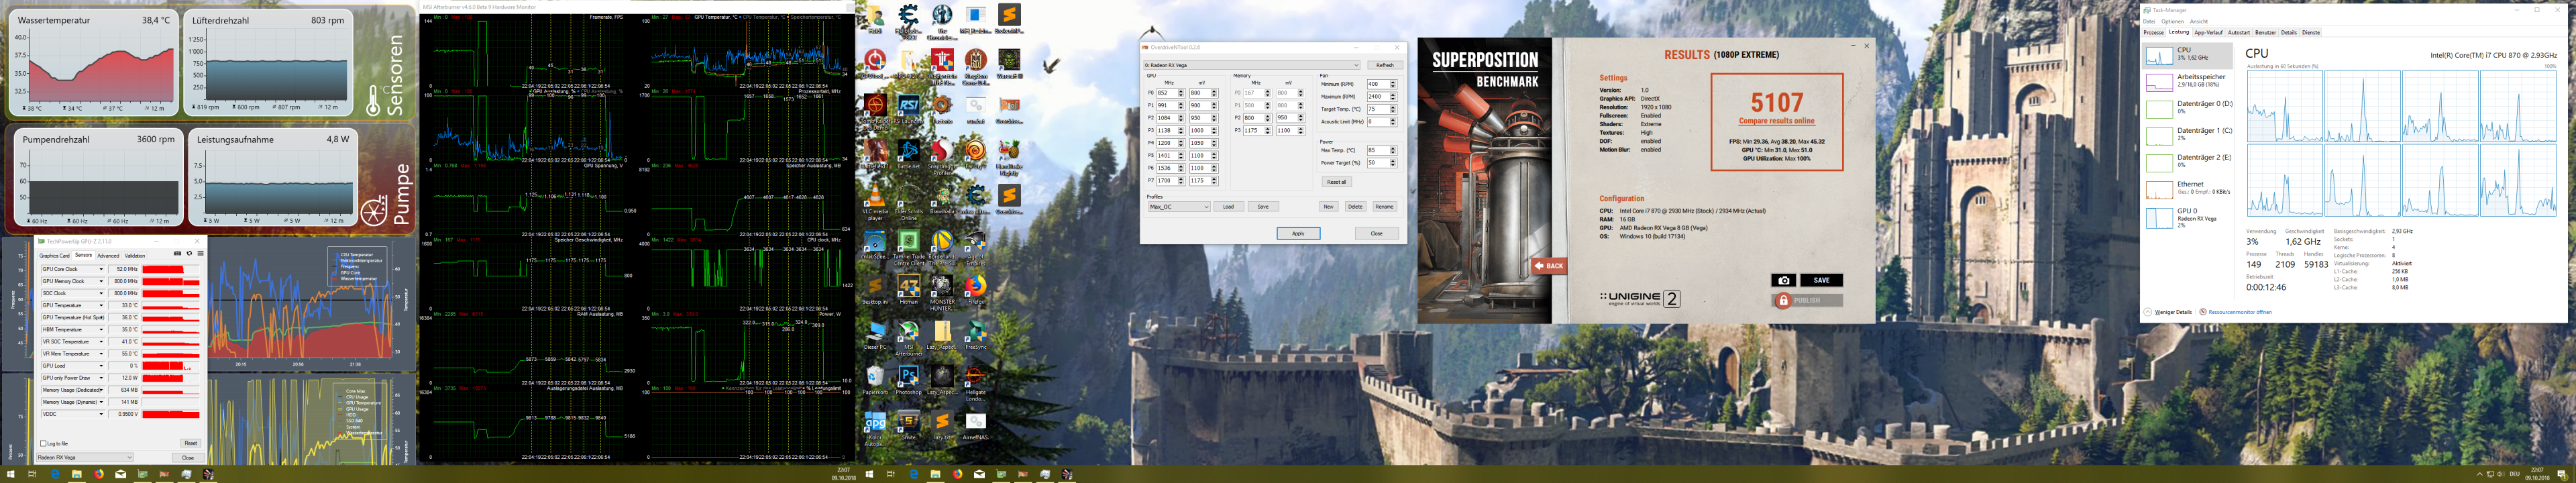Click the GPU-Z screenshot camera icon

pyautogui.click(x=177, y=253)
